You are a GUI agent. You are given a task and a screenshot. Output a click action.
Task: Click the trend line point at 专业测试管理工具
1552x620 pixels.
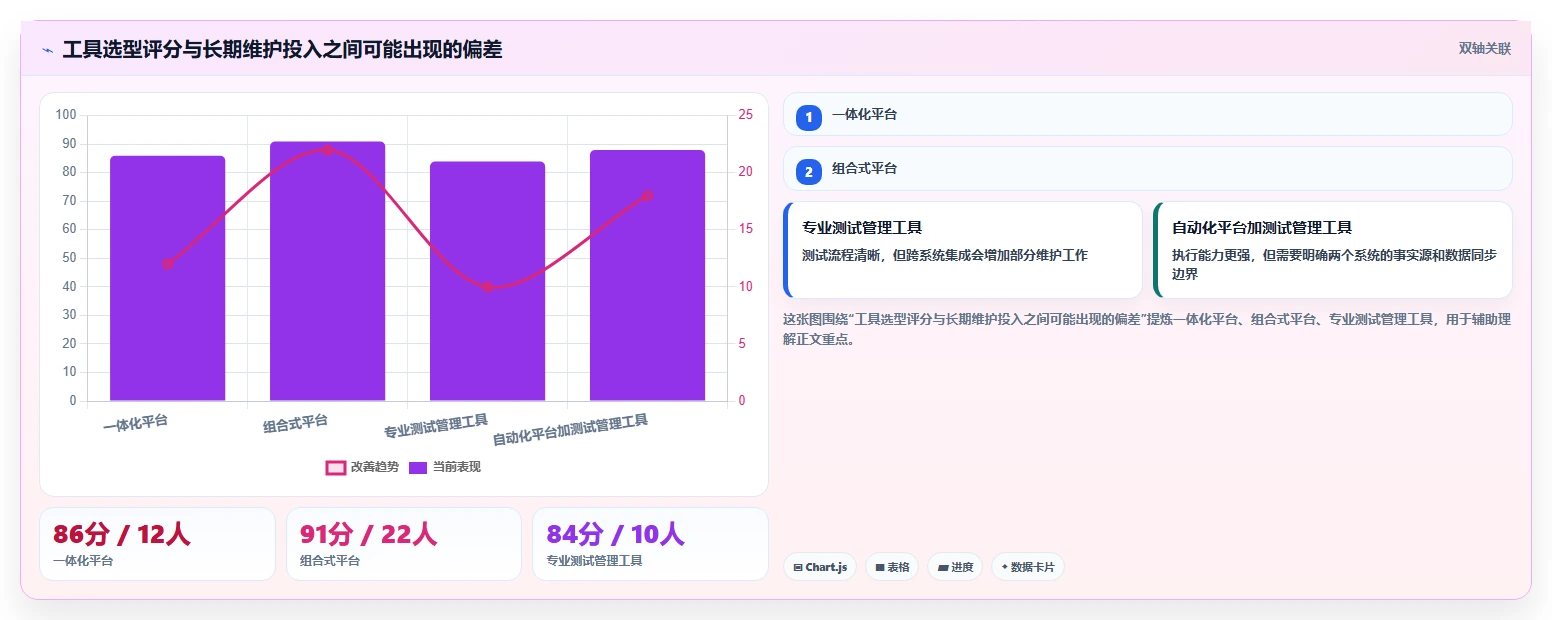click(x=488, y=287)
